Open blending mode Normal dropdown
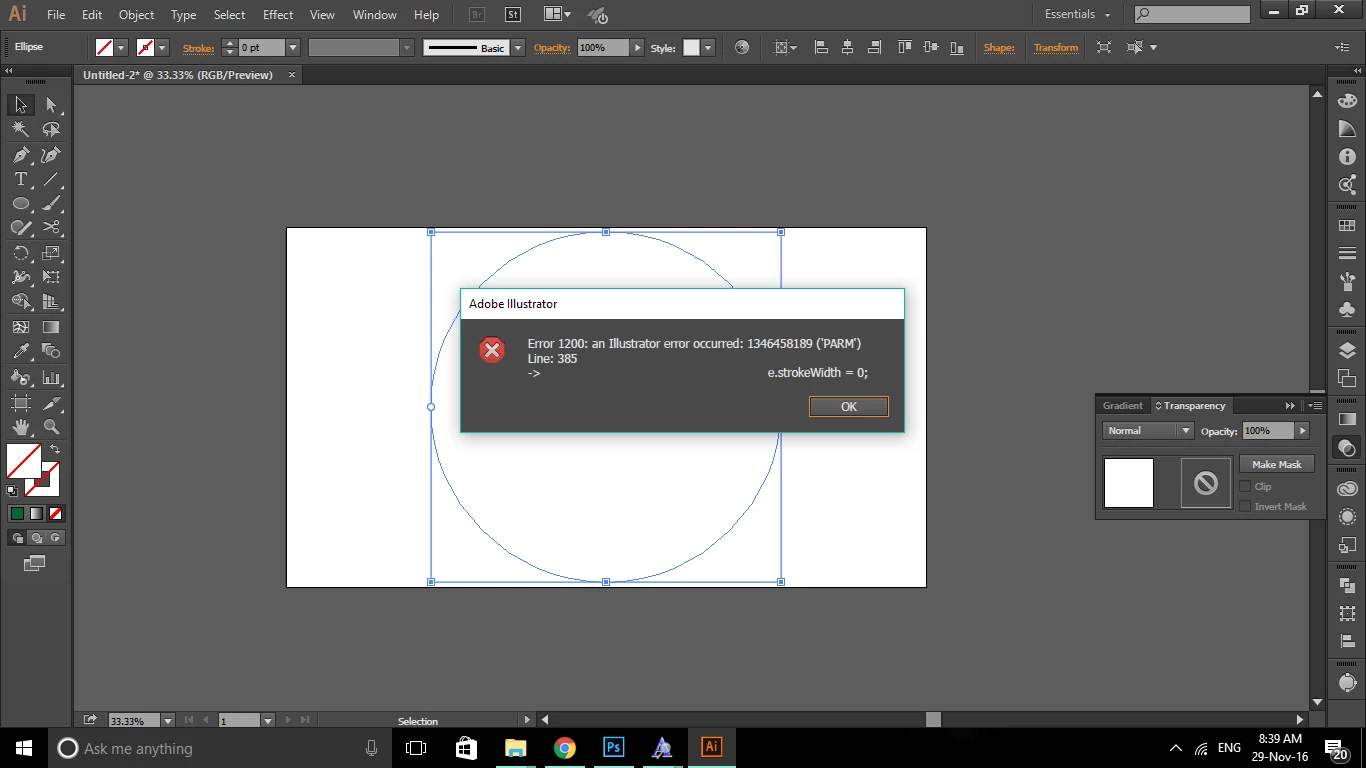Screen dimensions: 1366x768 (x=1148, y=430)
